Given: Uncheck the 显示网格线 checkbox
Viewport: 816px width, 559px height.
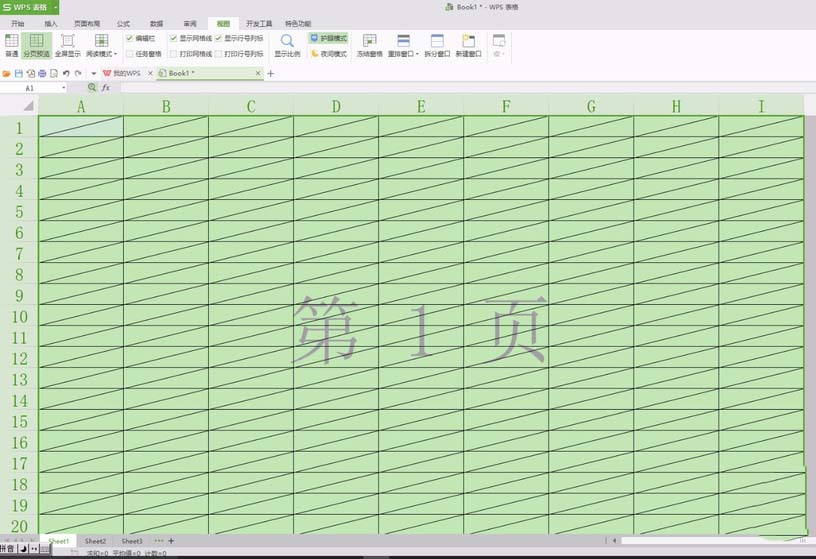Looking at the screenshot, I should pyautogui.click(x=173, y=38).
